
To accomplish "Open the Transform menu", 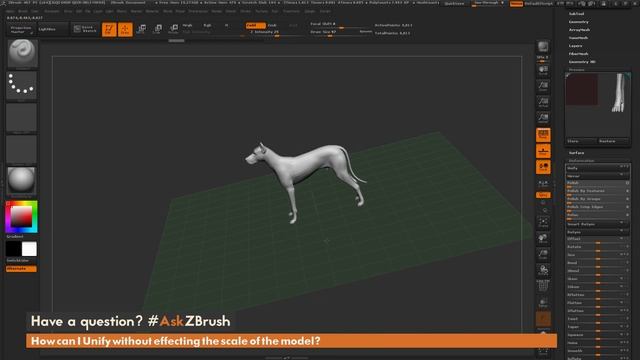I will [291, 11].
